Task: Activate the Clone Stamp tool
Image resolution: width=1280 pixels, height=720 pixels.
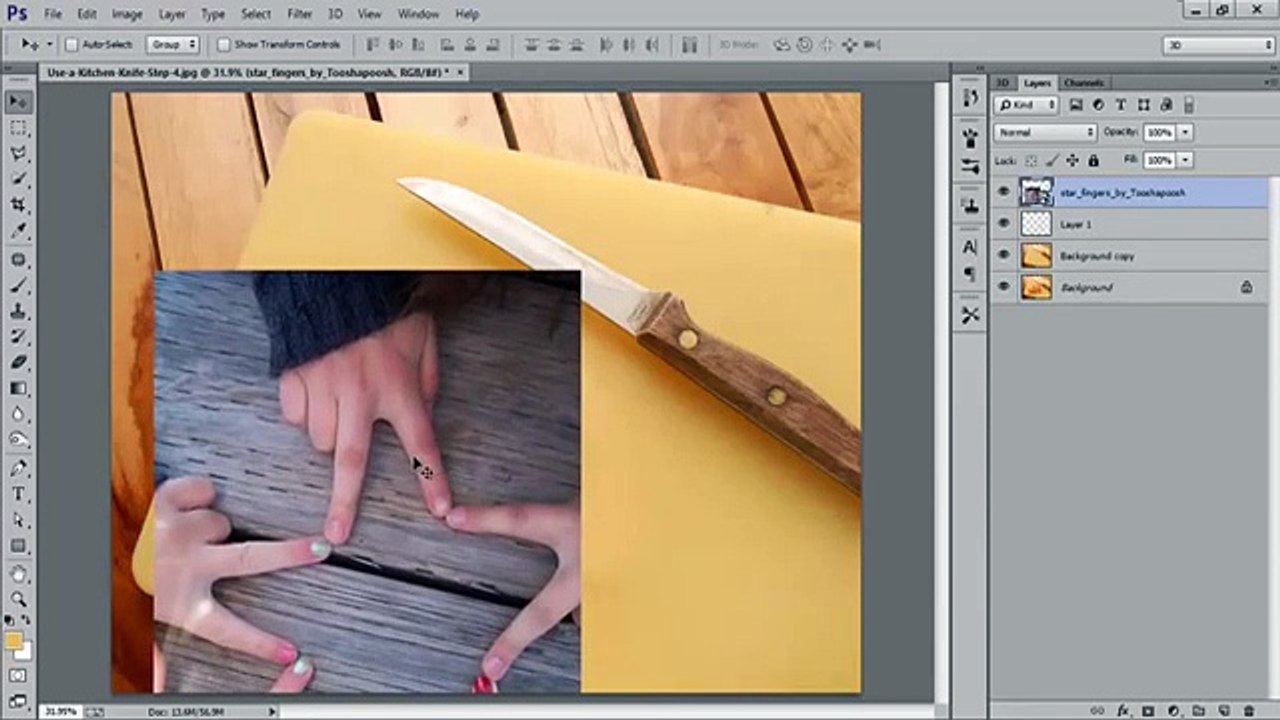Action: tap(18, 311)
